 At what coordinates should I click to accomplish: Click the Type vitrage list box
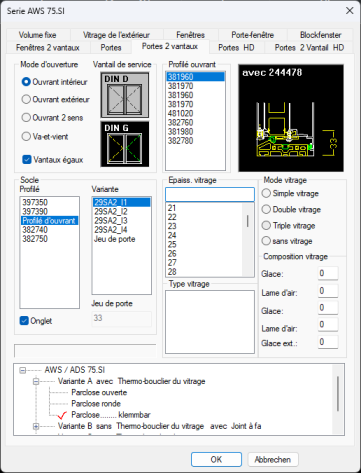tap(210, 322)
